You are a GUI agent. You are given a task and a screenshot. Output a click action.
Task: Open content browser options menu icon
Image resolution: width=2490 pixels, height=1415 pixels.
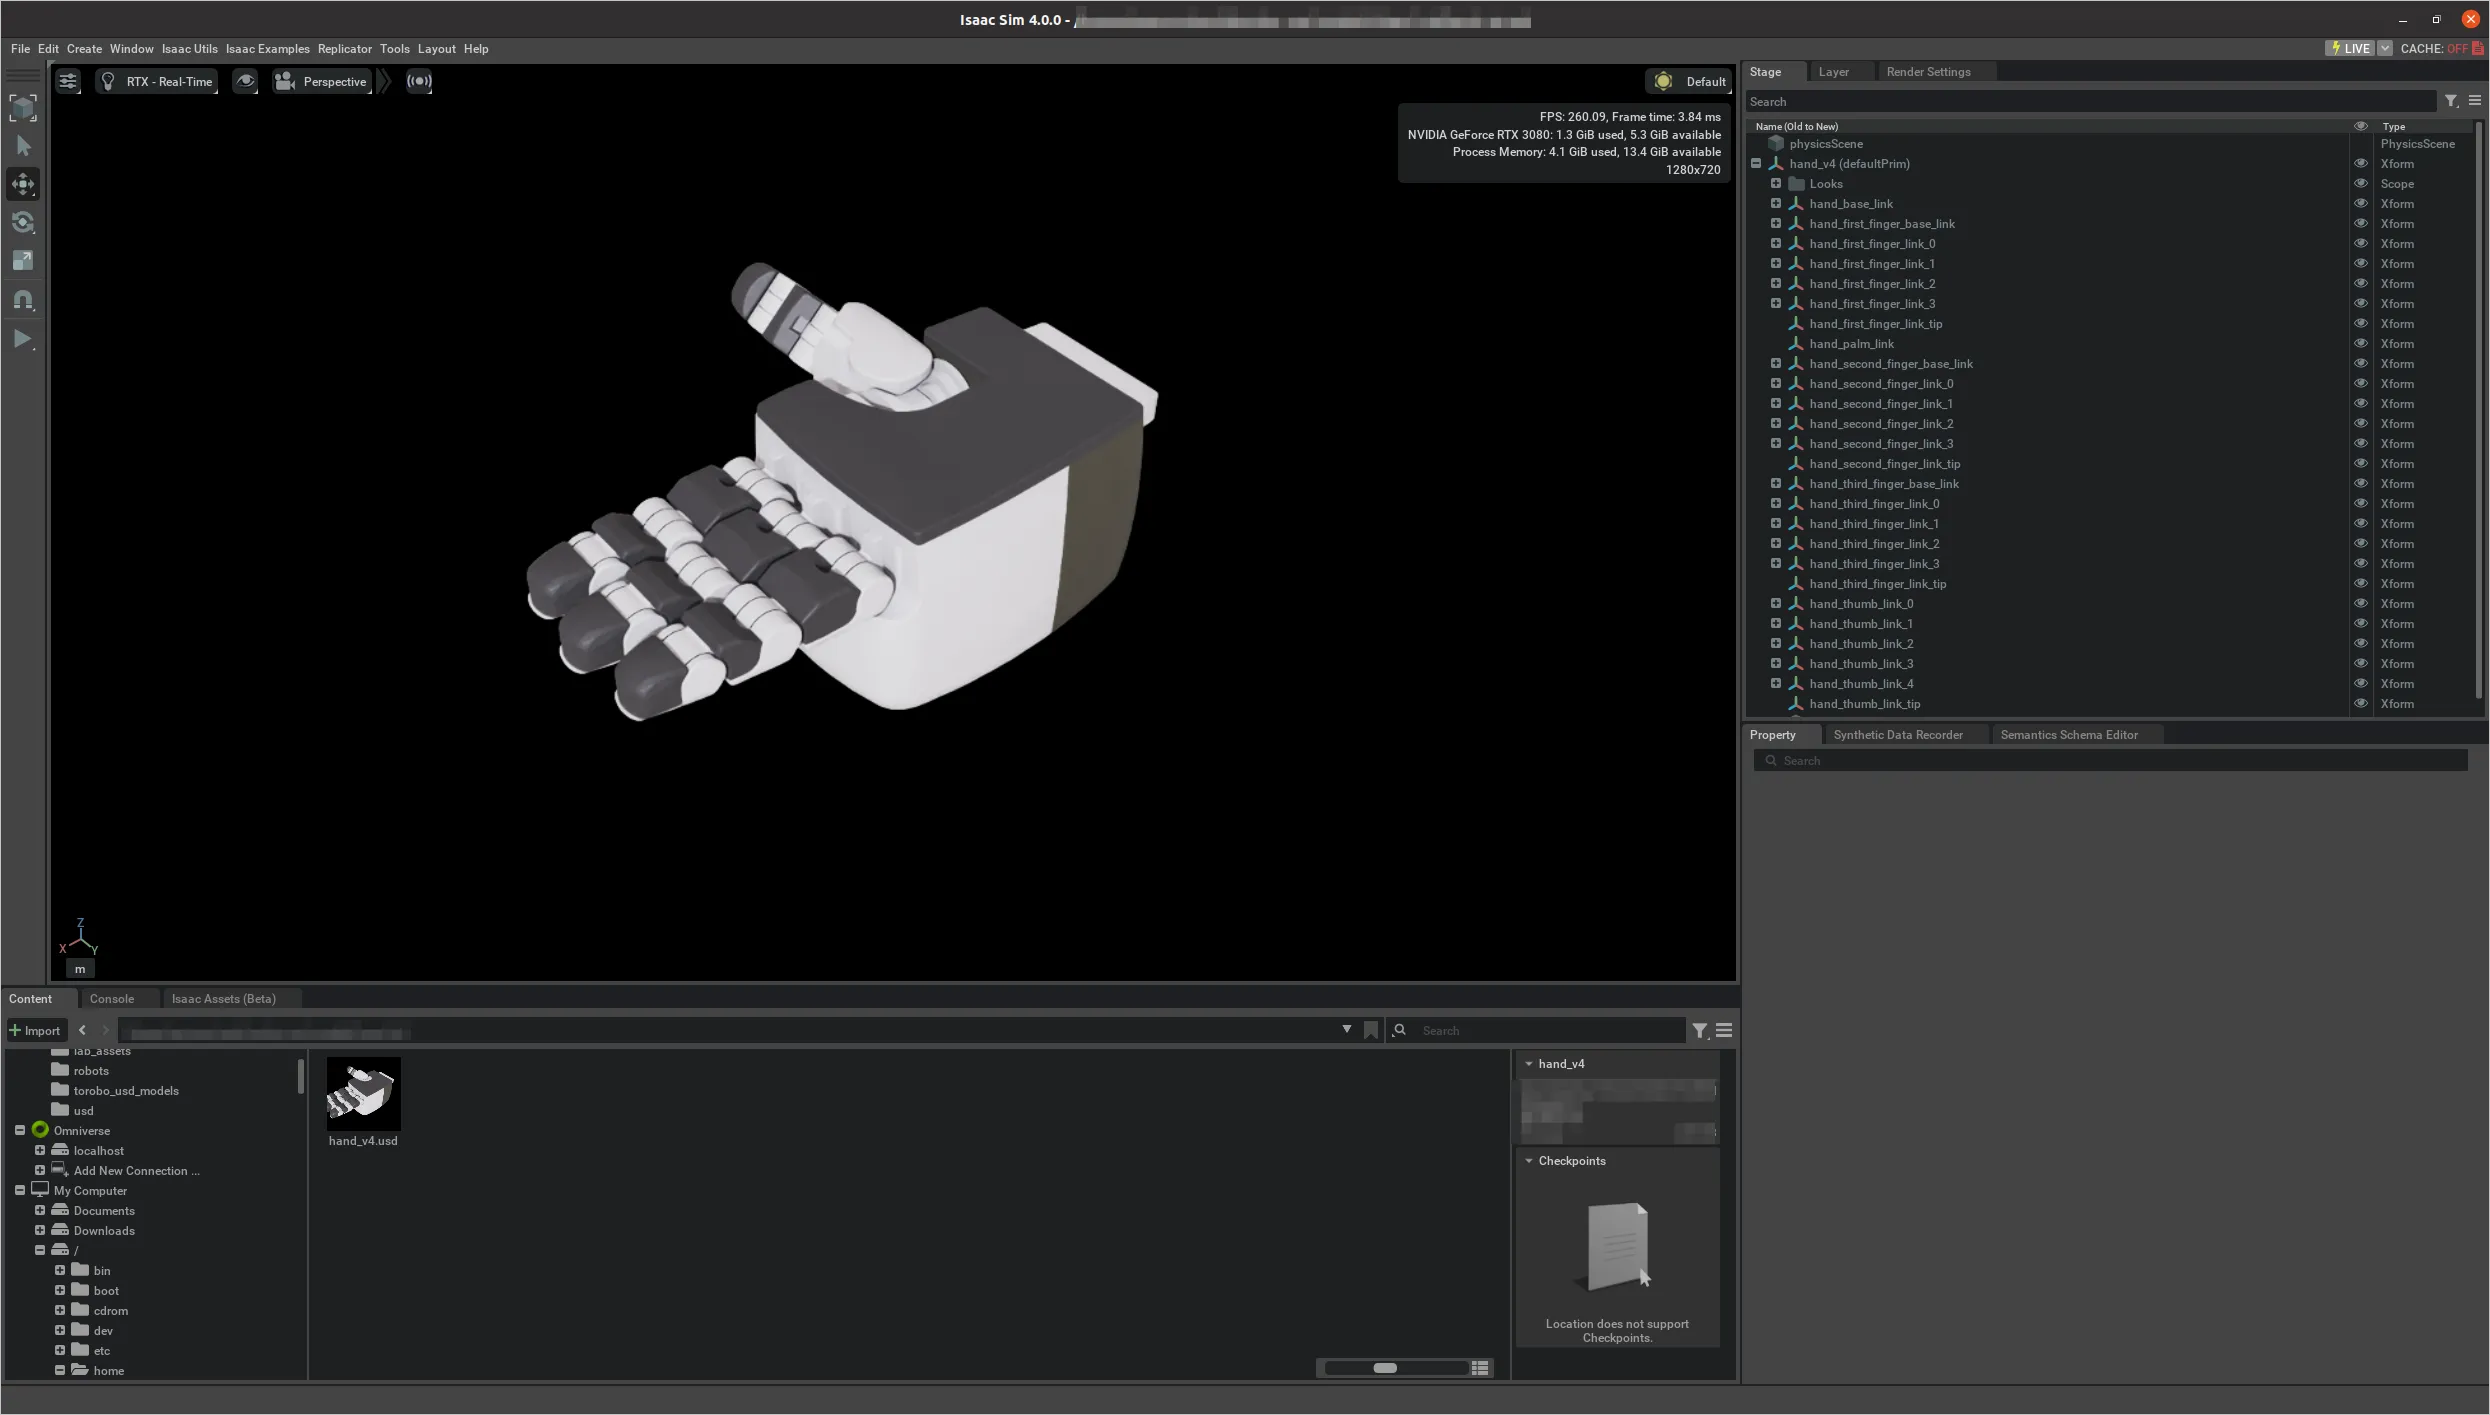pyautogui.click(x=1724, y=1031)
